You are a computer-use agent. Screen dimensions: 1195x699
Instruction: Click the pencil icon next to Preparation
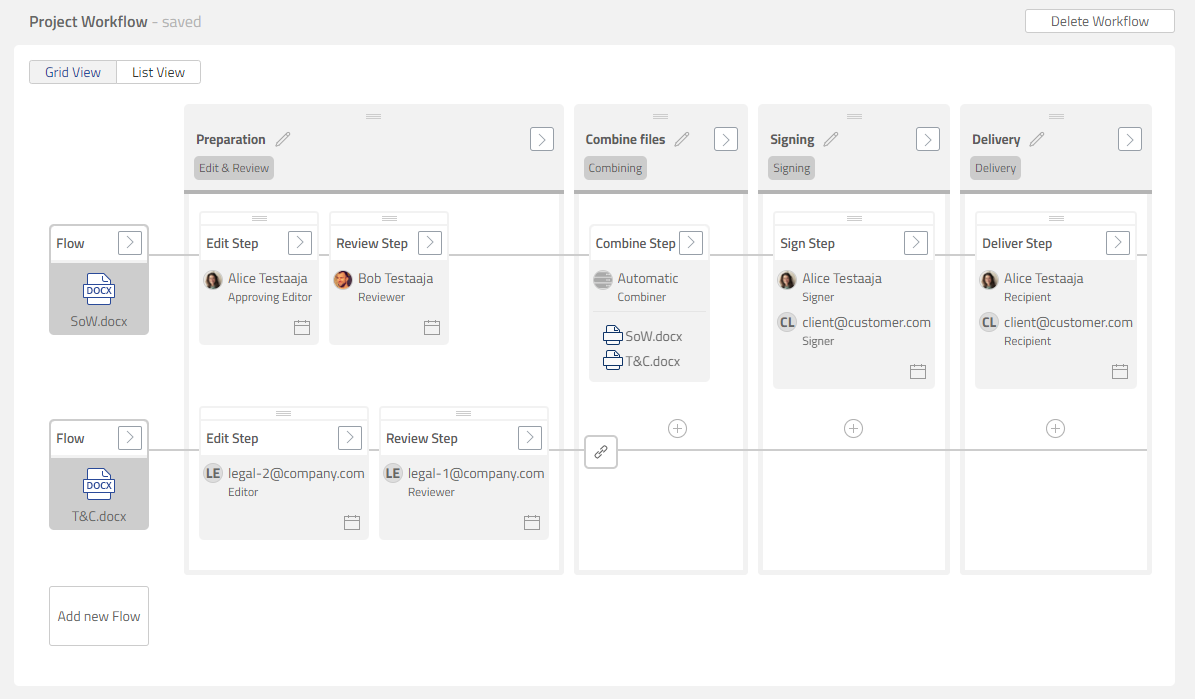pos(283,140)
